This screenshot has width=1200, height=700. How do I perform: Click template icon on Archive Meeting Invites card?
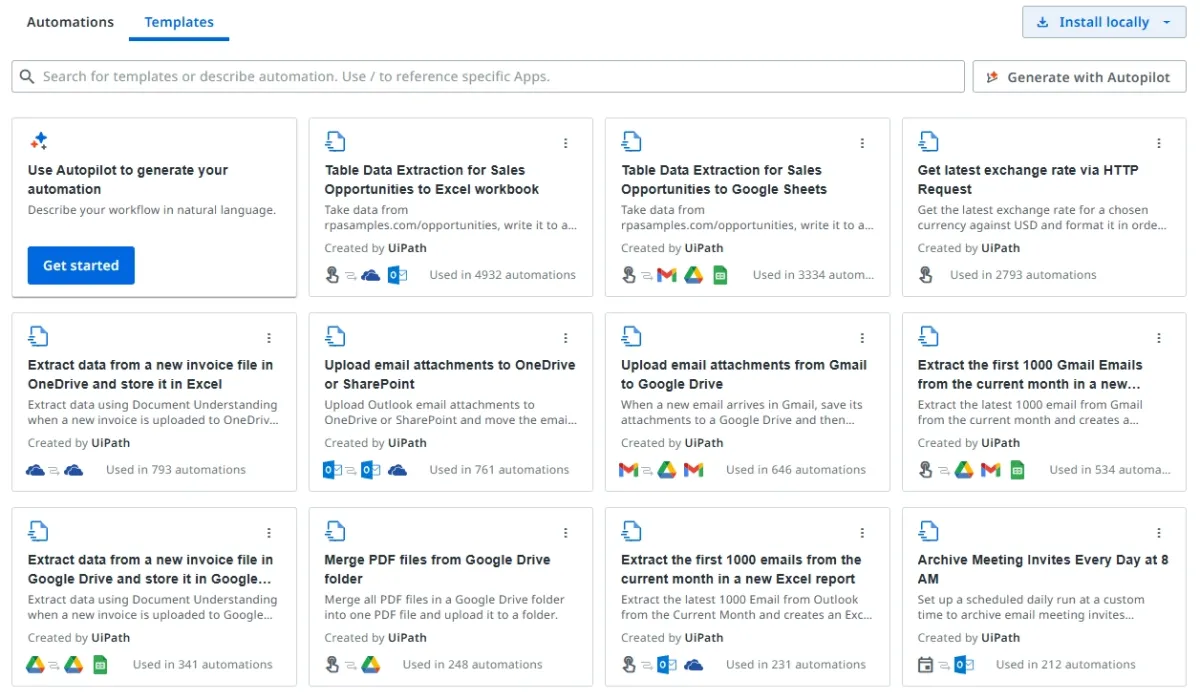pyautogui.click(x=928, y=531)
